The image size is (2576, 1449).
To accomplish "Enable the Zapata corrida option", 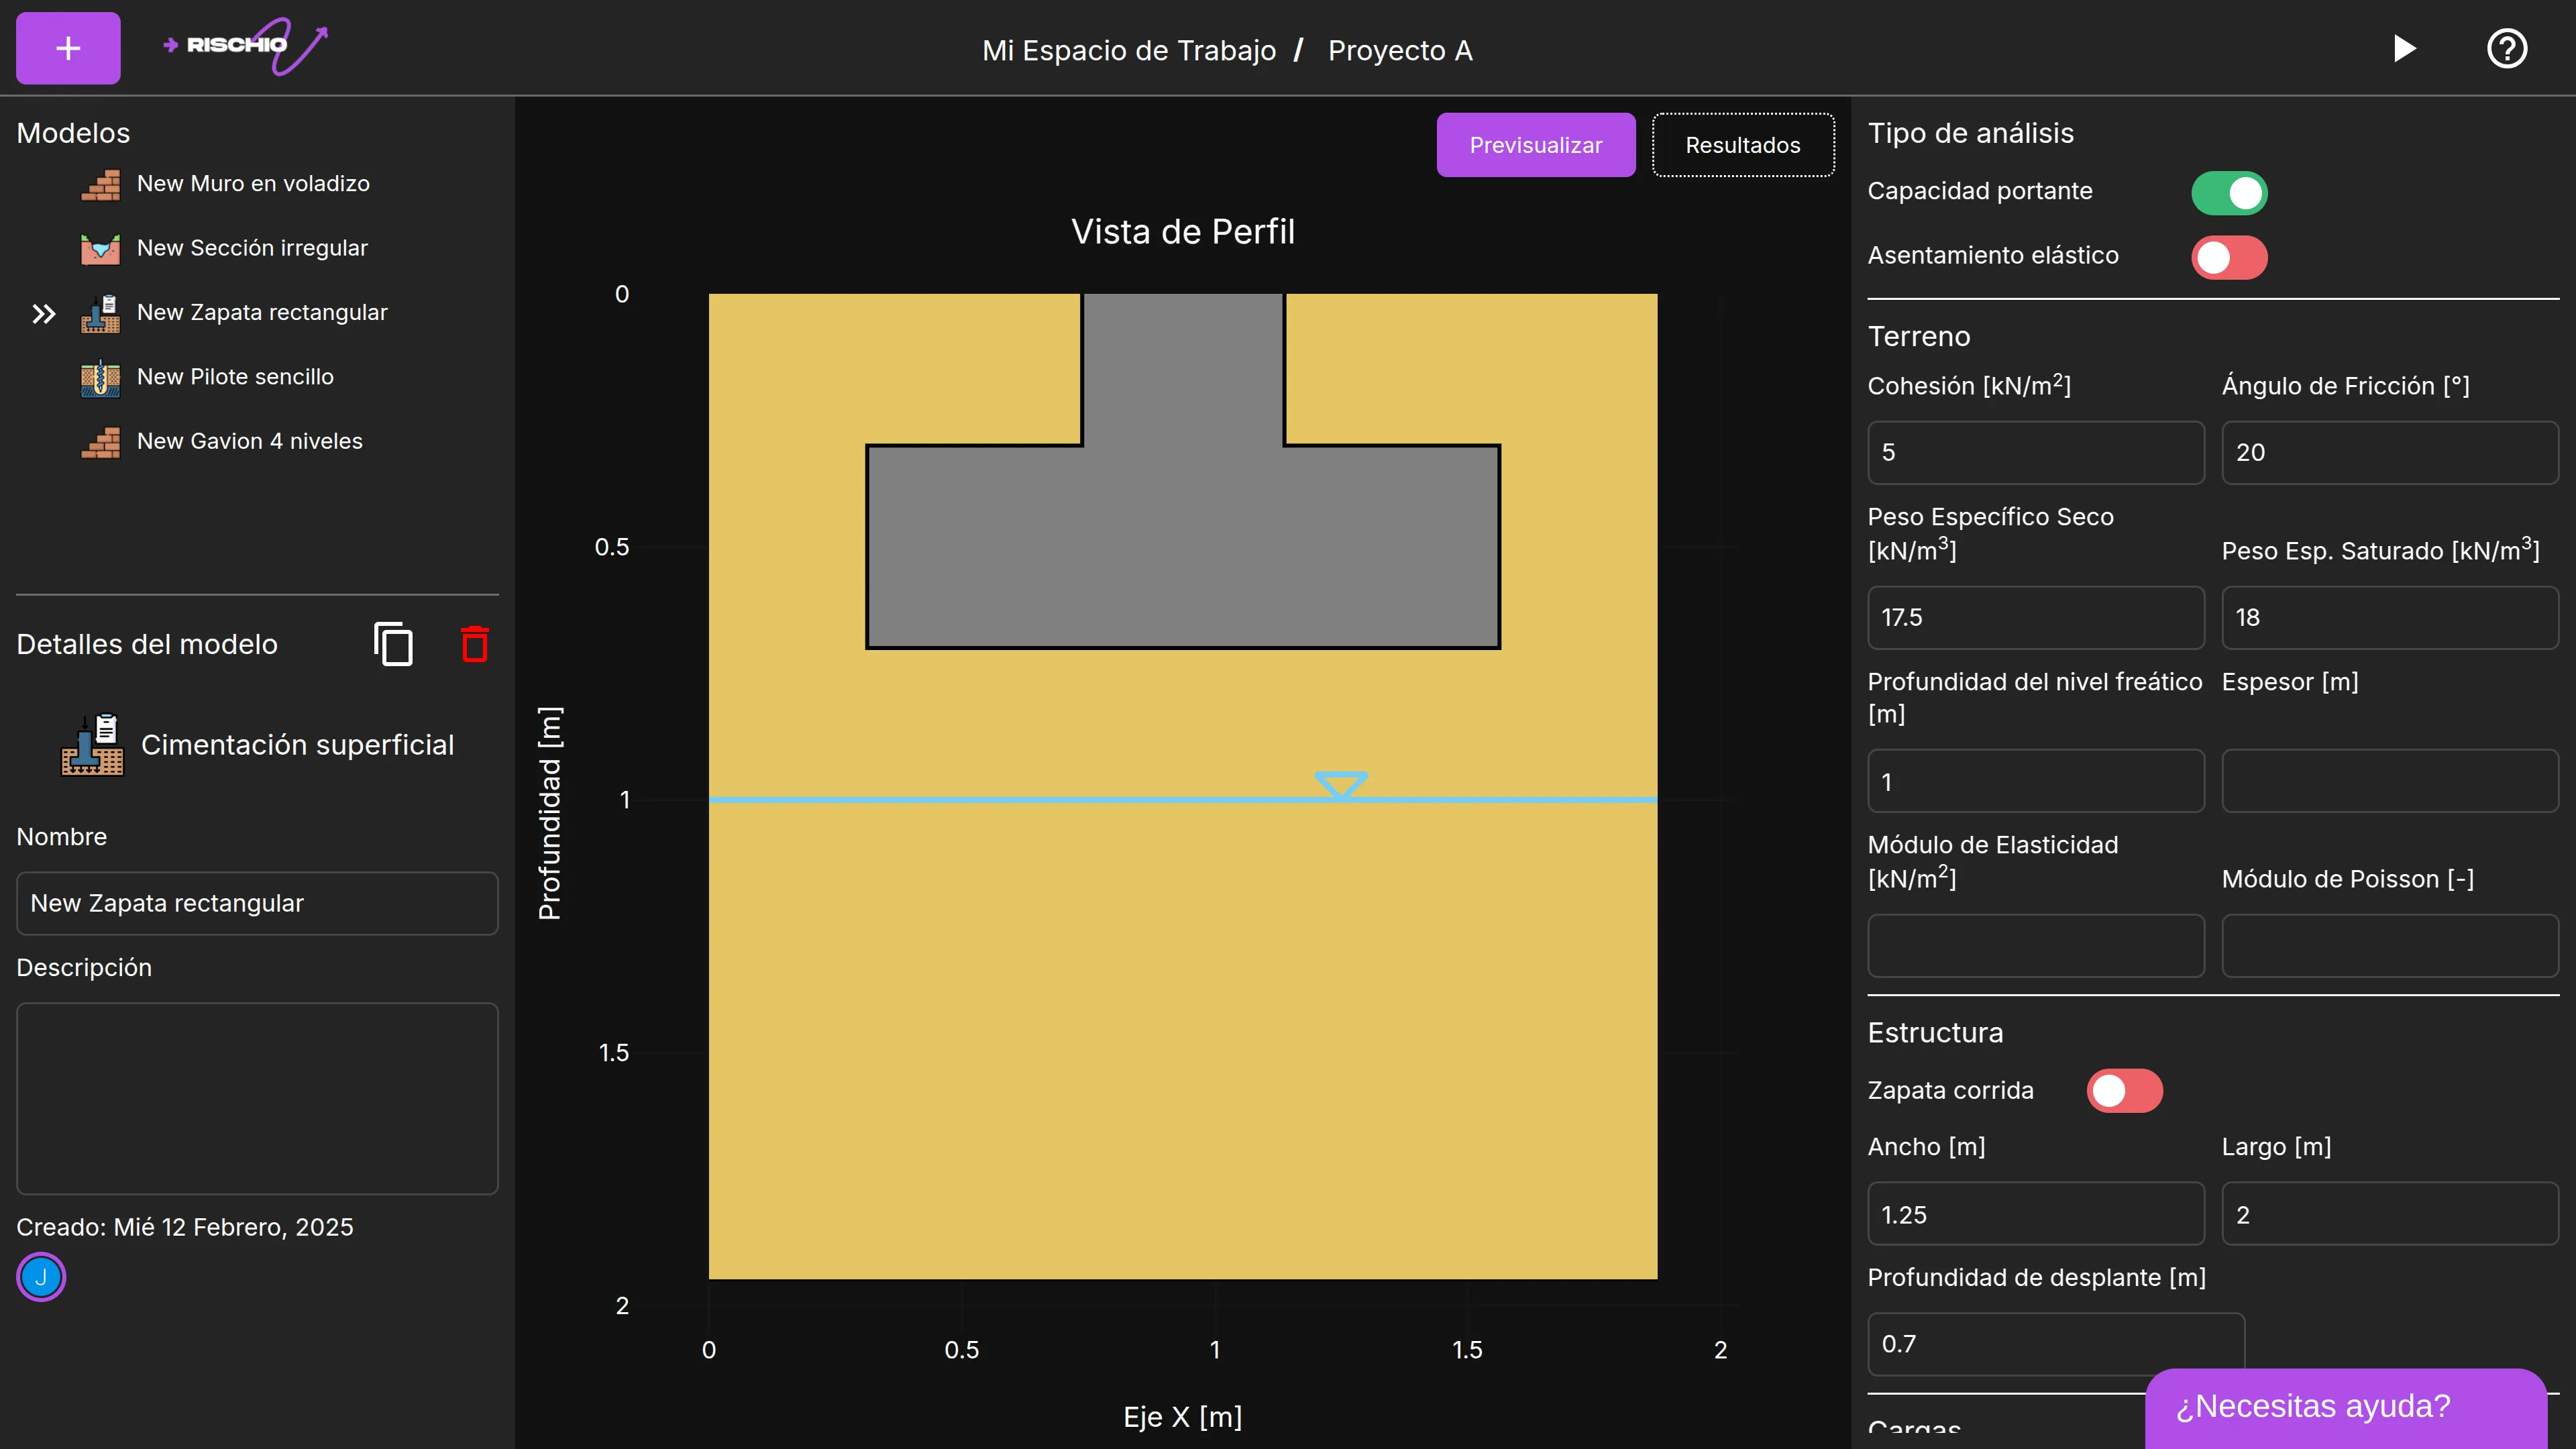I will (2126, 1091).
